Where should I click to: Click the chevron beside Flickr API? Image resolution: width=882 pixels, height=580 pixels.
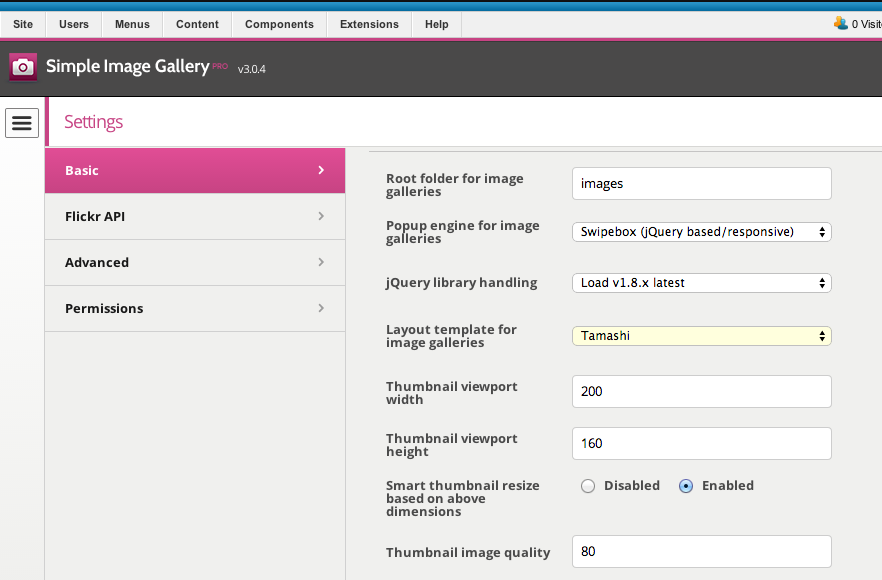coord(321,216)
